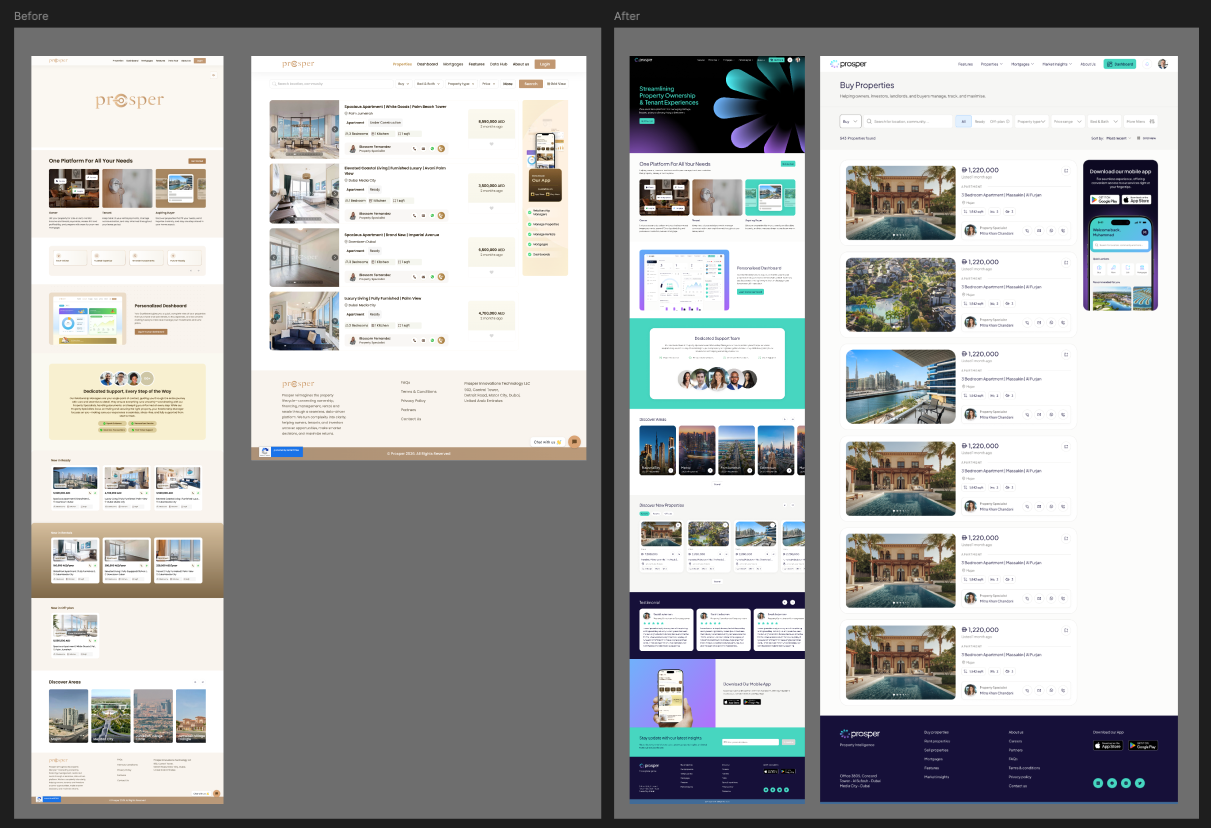This screenshot has width=1211, height=828.
Task: Click the previous-image arrow on the Palm Beach Tower photo
Action: [274, 129]
